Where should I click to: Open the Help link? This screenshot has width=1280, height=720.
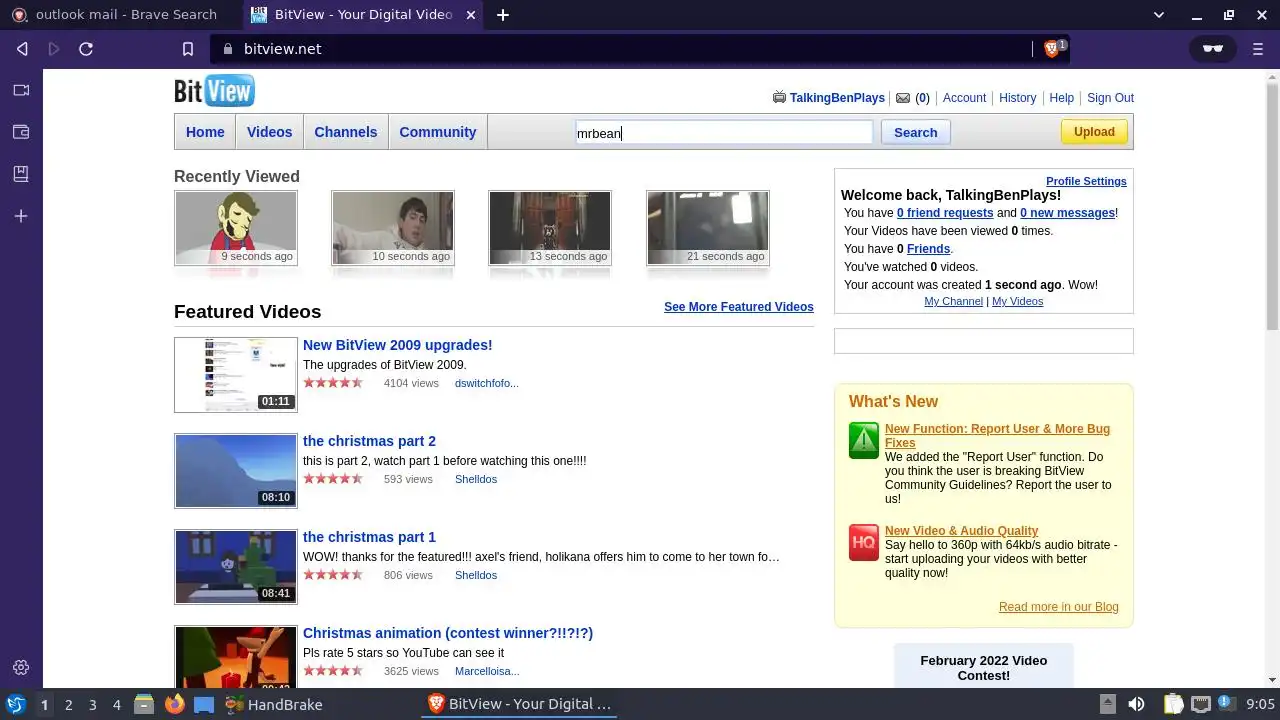click(1061, 98)
